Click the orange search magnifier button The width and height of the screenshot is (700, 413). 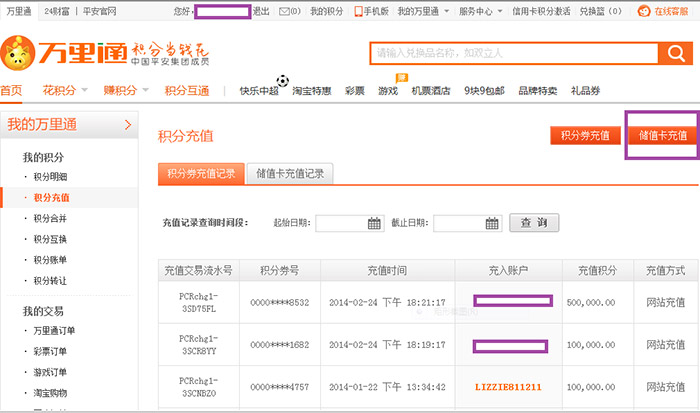(675, 53)
